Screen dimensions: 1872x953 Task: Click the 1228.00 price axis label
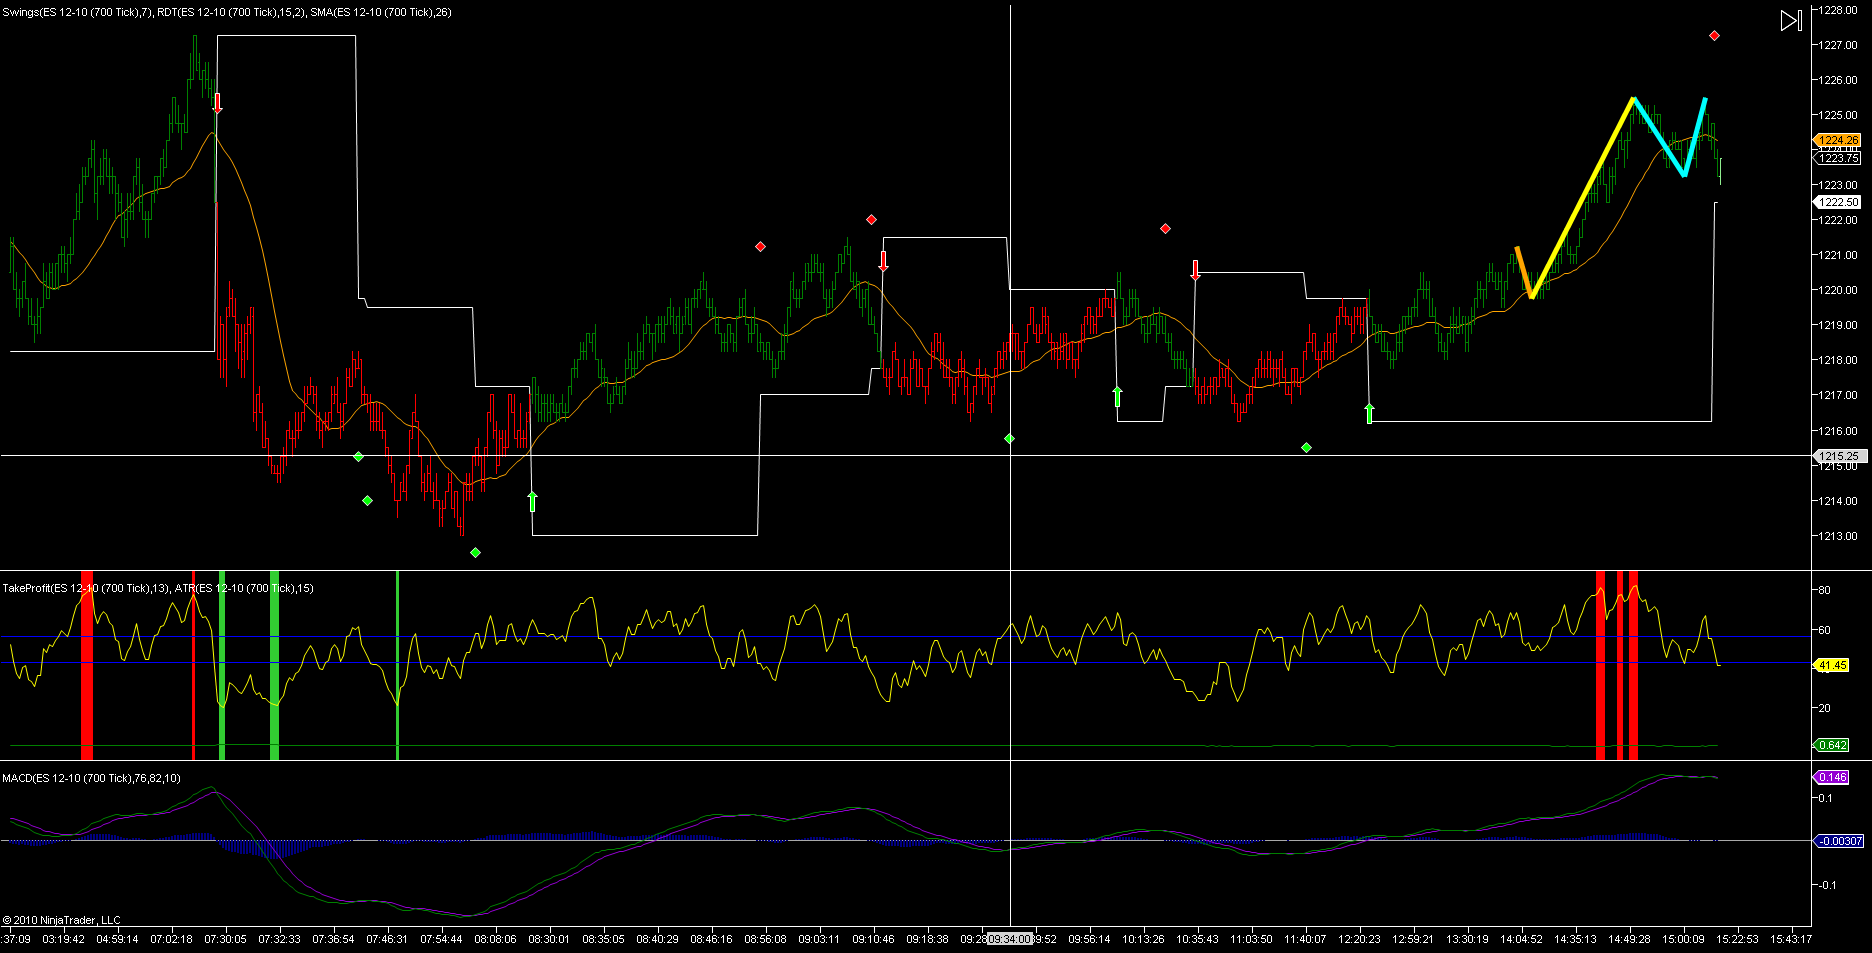pyautogui.click(x=1838, y=10)
